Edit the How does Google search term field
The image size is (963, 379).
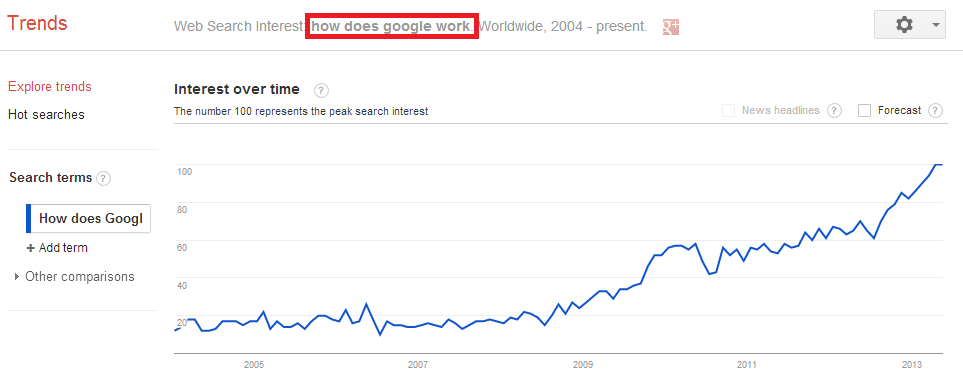point(90,219)
